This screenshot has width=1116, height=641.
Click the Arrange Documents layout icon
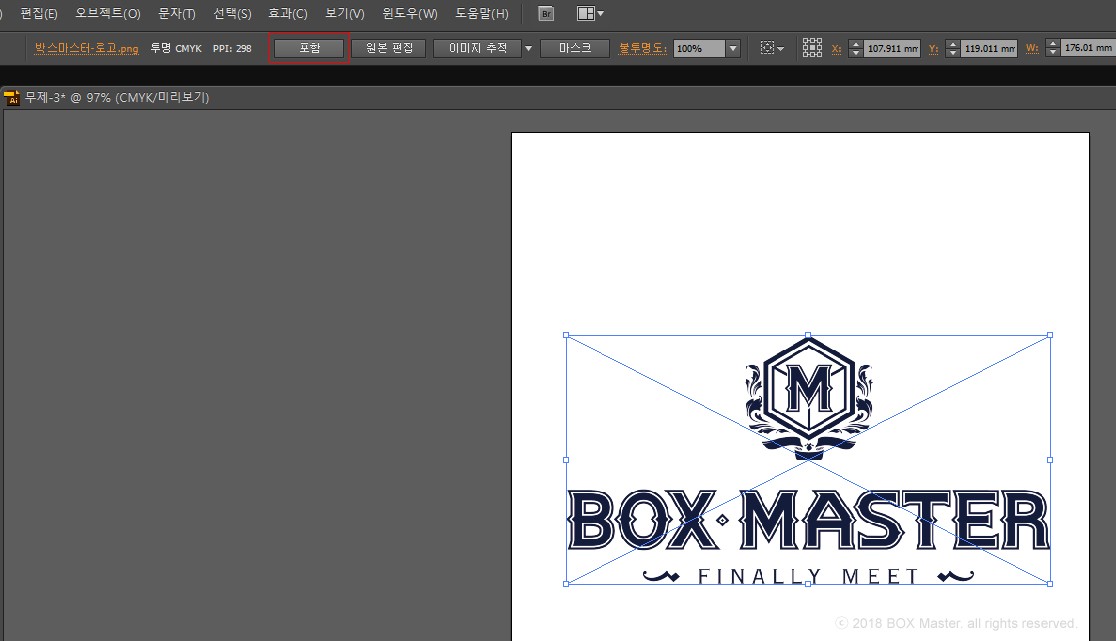(x=586, y=14)
